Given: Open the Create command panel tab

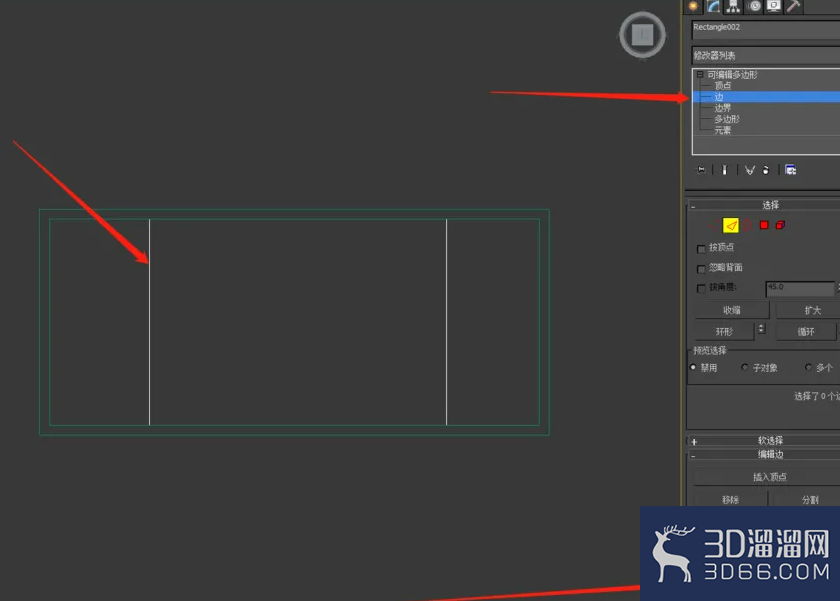Looking at the screenshot, I should tap(693, 6).
